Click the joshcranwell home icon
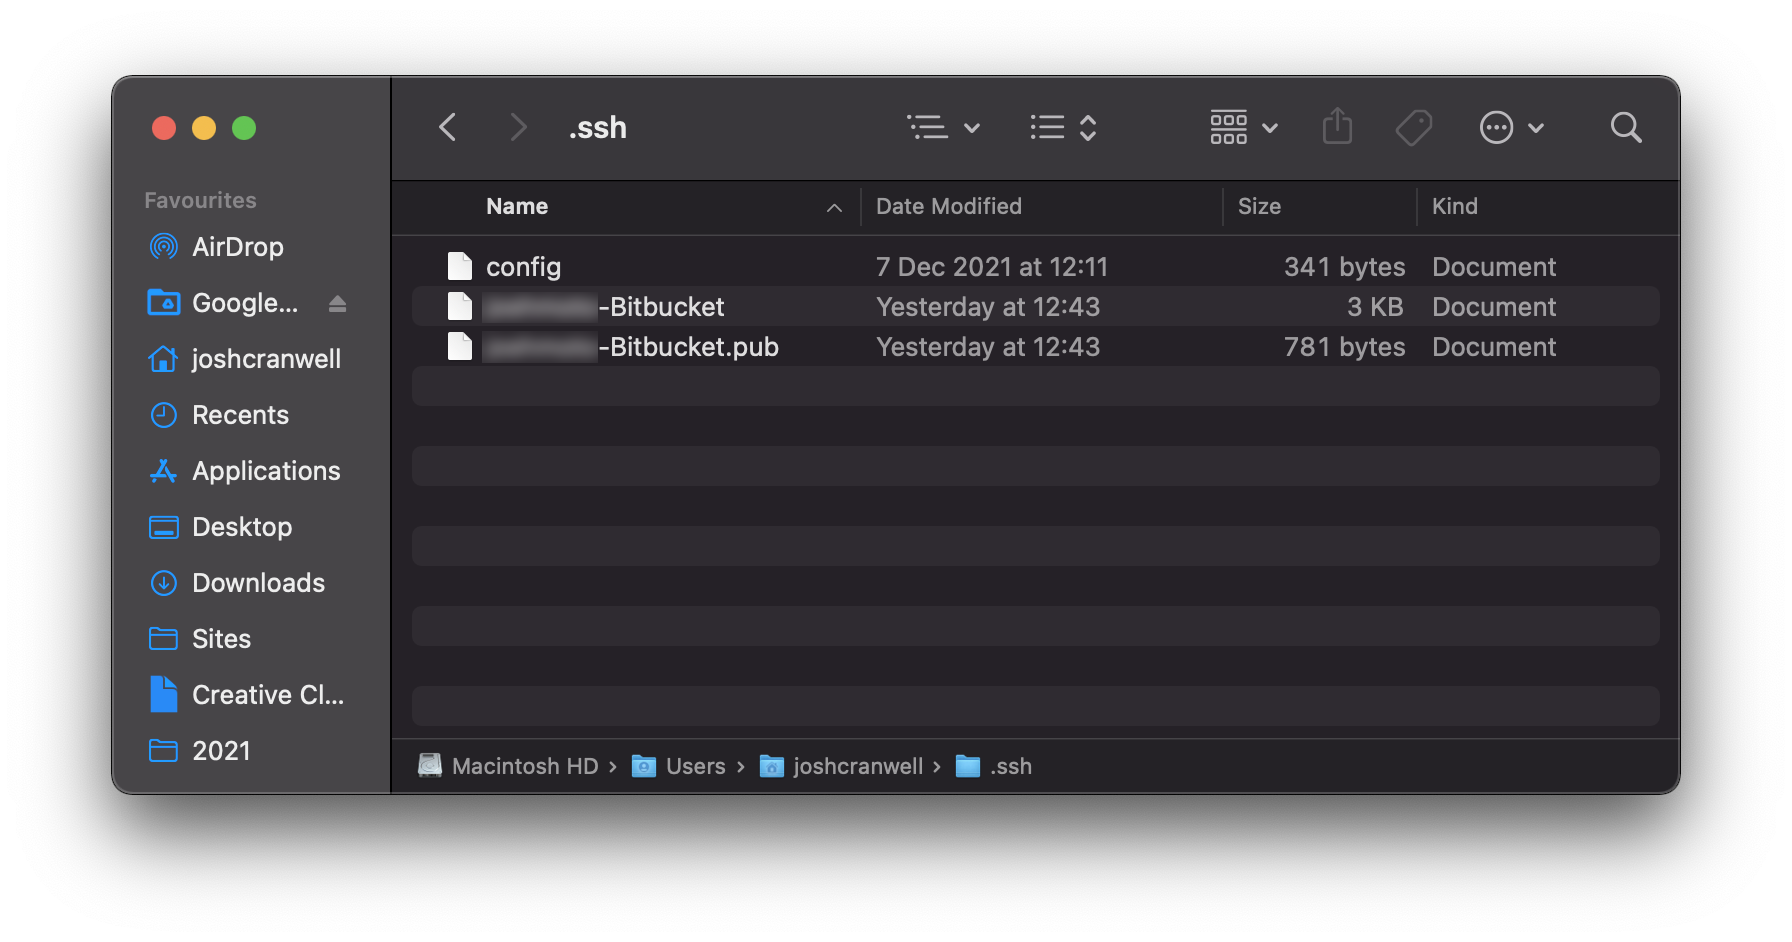This screenshot has width=1792, height=942. coord(163,358)
